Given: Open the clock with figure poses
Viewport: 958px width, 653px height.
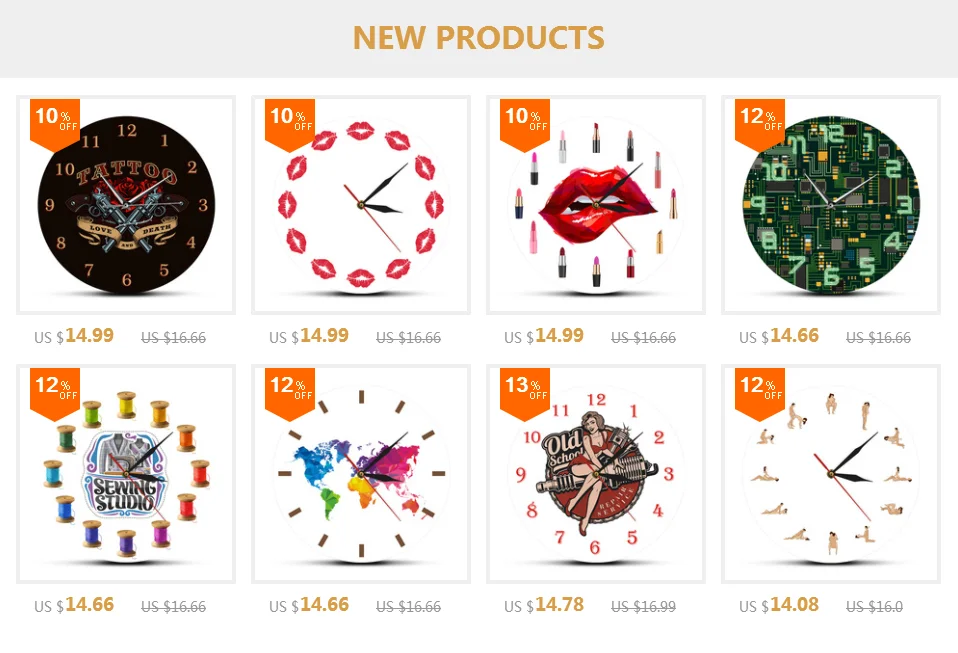Looking at the screenshot, I should 830,474.
